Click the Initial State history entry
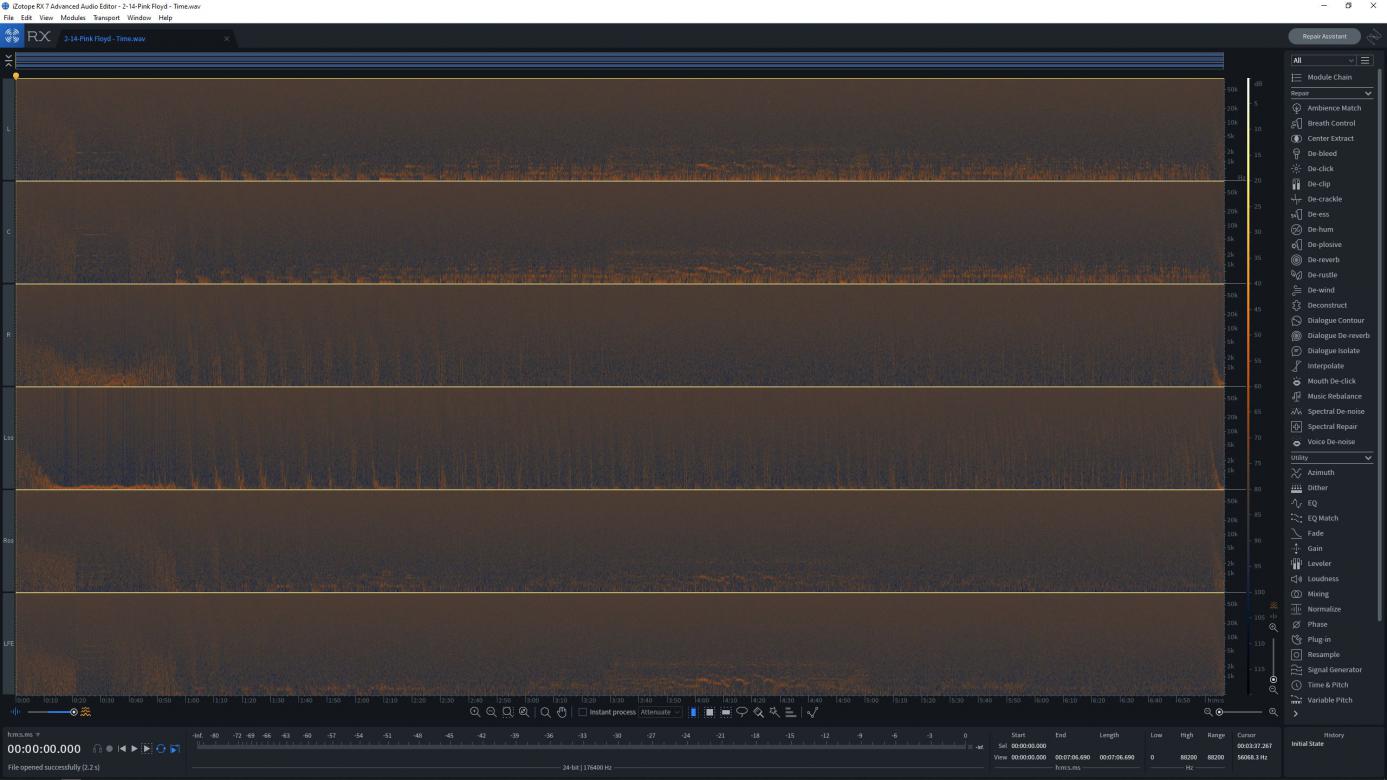The height and width of the screenshot is (780, 1387). (x=1309, y=744)
